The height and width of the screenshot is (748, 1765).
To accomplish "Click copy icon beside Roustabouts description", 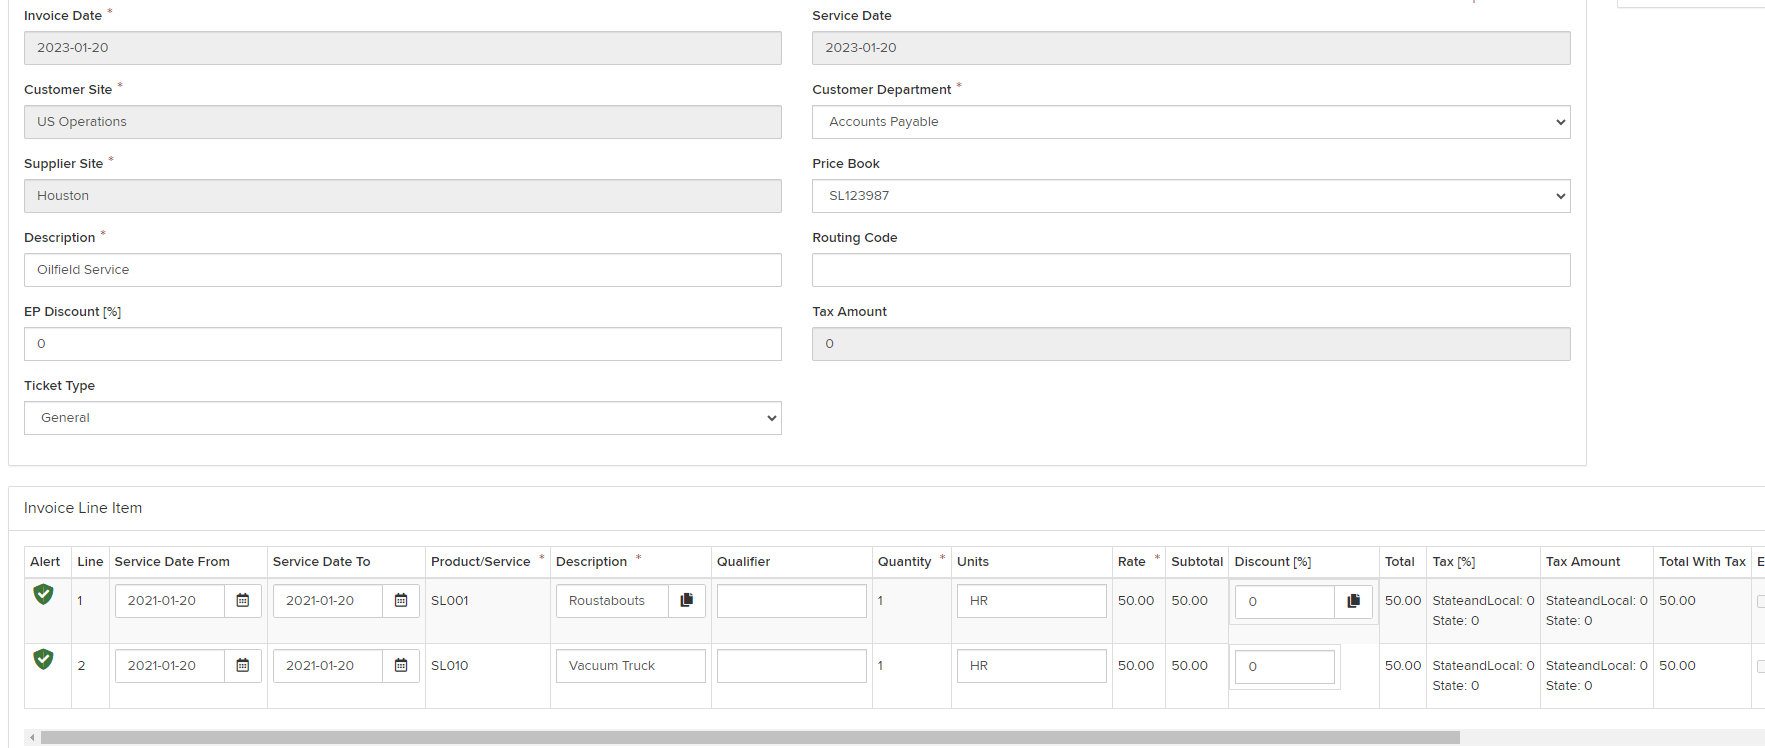I will tap(686, 601).
